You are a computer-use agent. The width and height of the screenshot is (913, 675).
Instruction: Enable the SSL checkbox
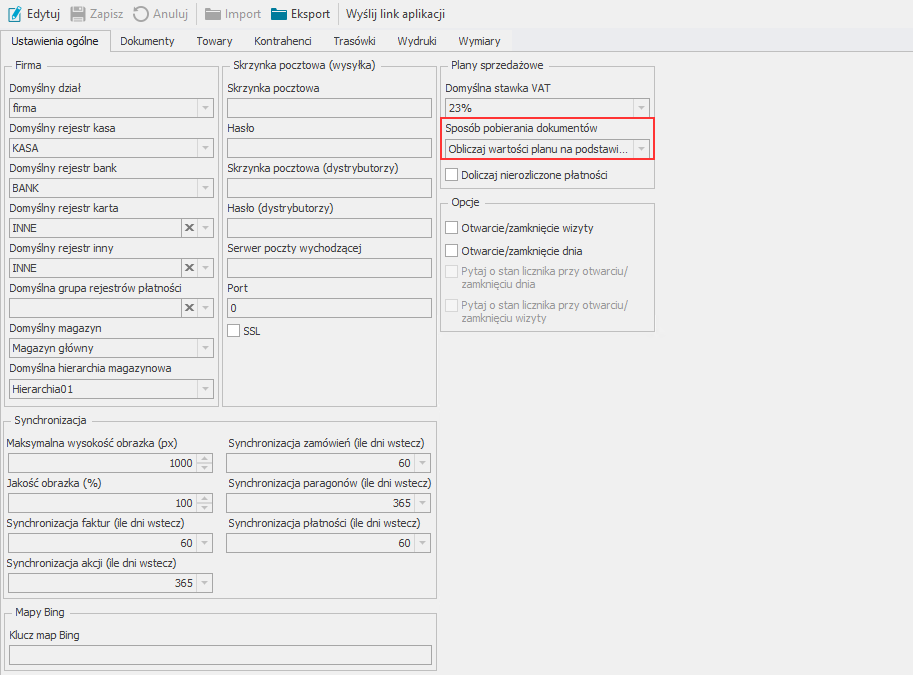[234, 331]
